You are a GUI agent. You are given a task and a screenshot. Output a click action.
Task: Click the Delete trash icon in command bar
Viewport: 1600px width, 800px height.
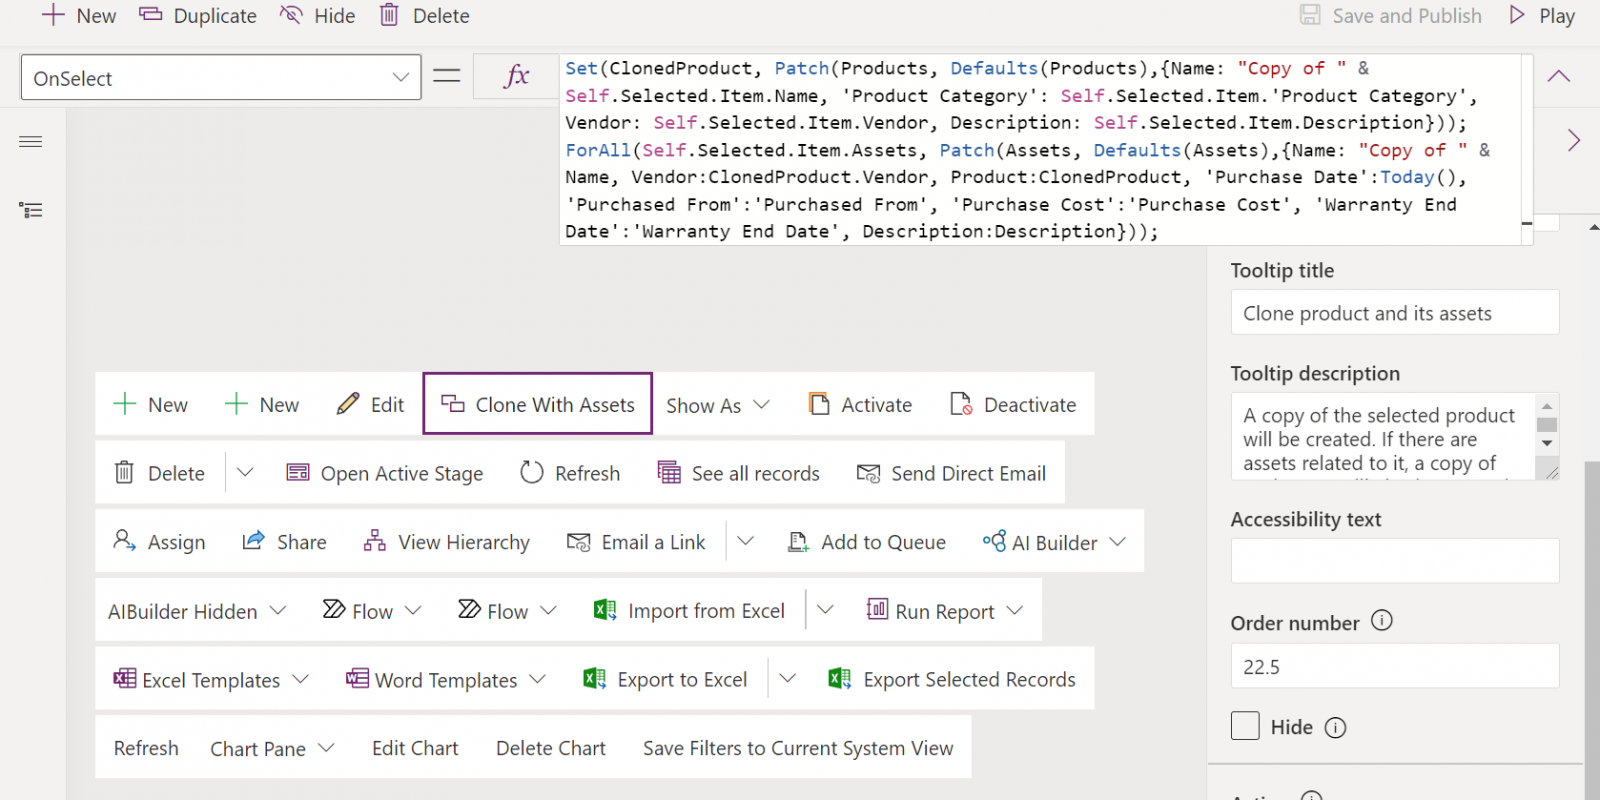pos(124,473)
